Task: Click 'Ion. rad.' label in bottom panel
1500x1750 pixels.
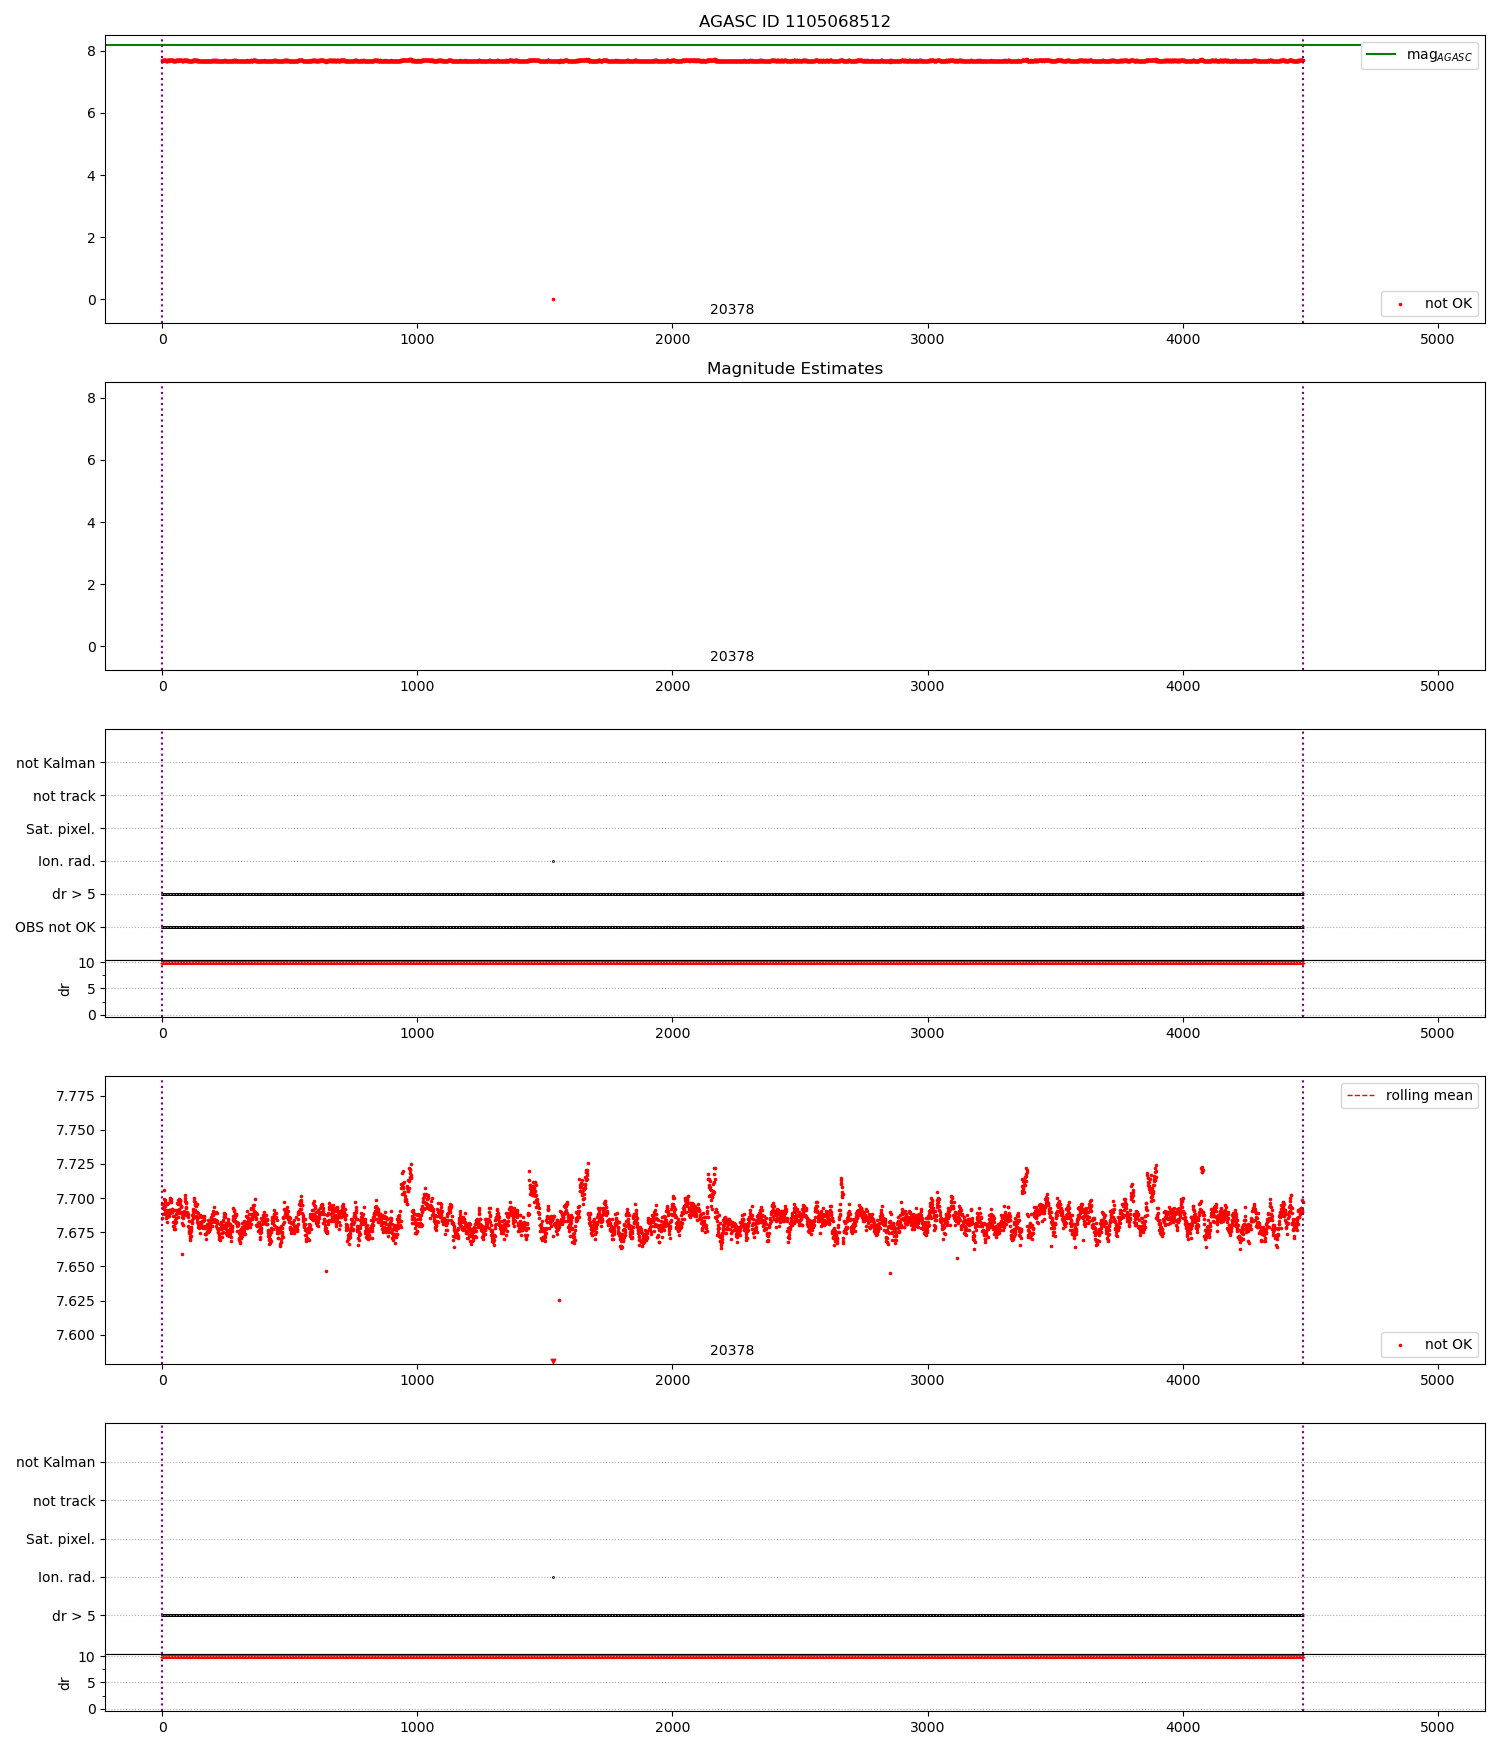Action: (x=67, y=1577)
